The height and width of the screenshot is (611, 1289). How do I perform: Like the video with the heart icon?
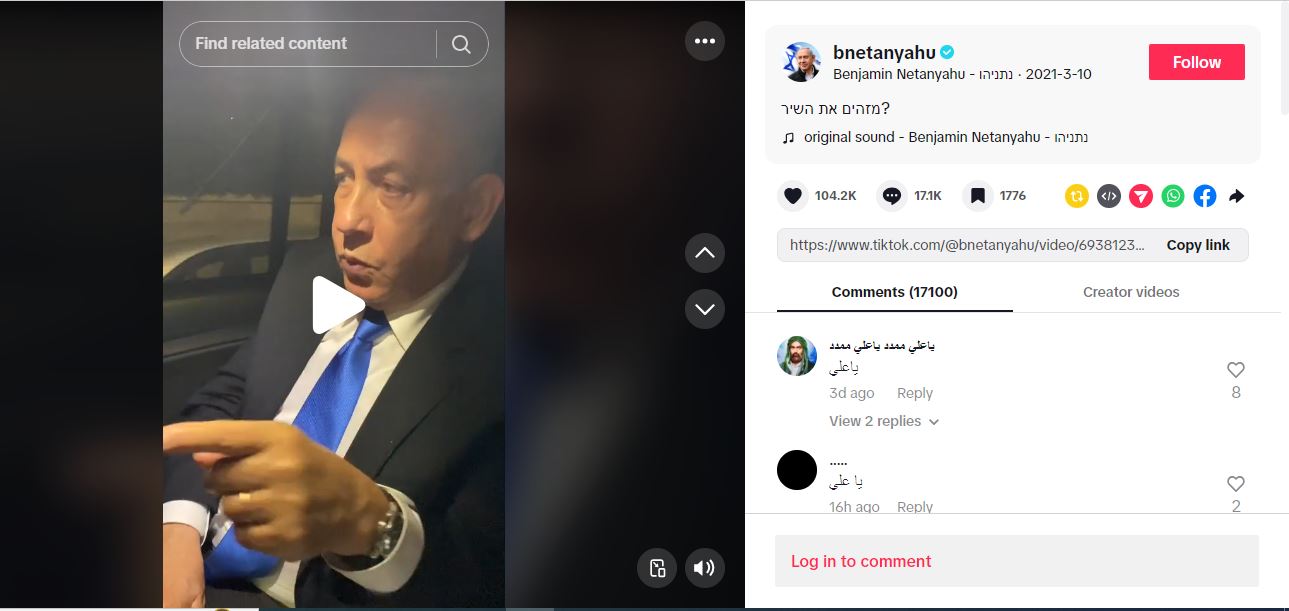pyautogui.click(x=793, y=196)
